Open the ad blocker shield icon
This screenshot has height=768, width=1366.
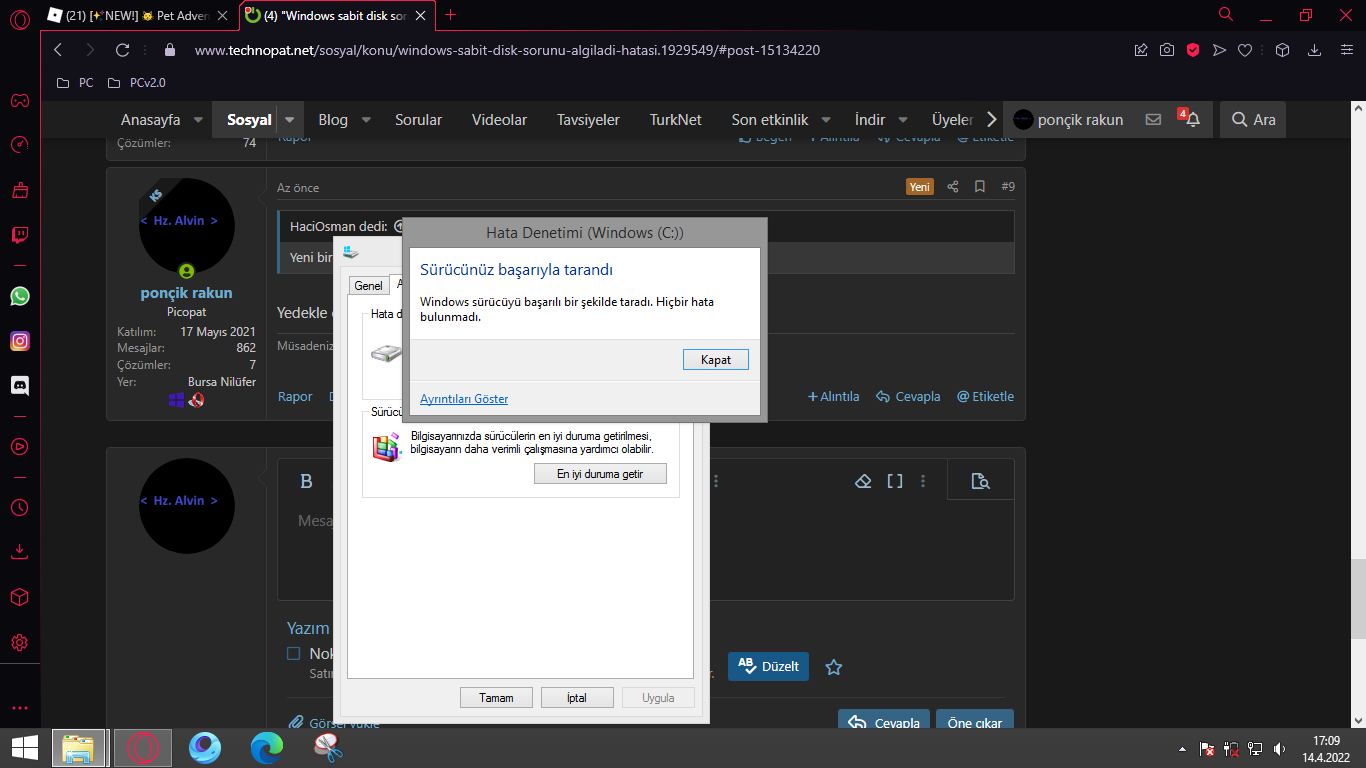[x=1193, y=50]
